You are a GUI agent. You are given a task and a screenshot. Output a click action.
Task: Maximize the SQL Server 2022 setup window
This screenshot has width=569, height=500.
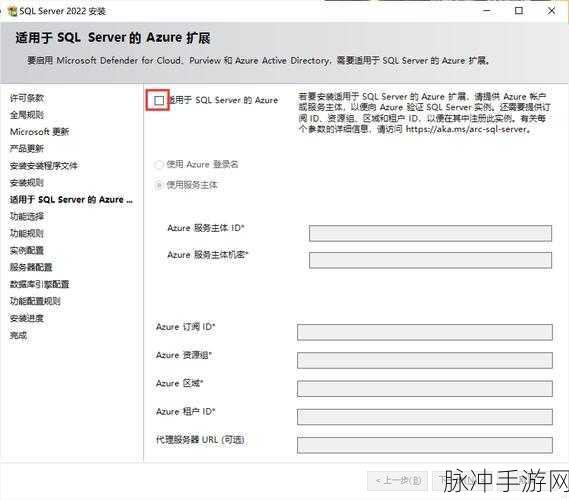(519, 11)
